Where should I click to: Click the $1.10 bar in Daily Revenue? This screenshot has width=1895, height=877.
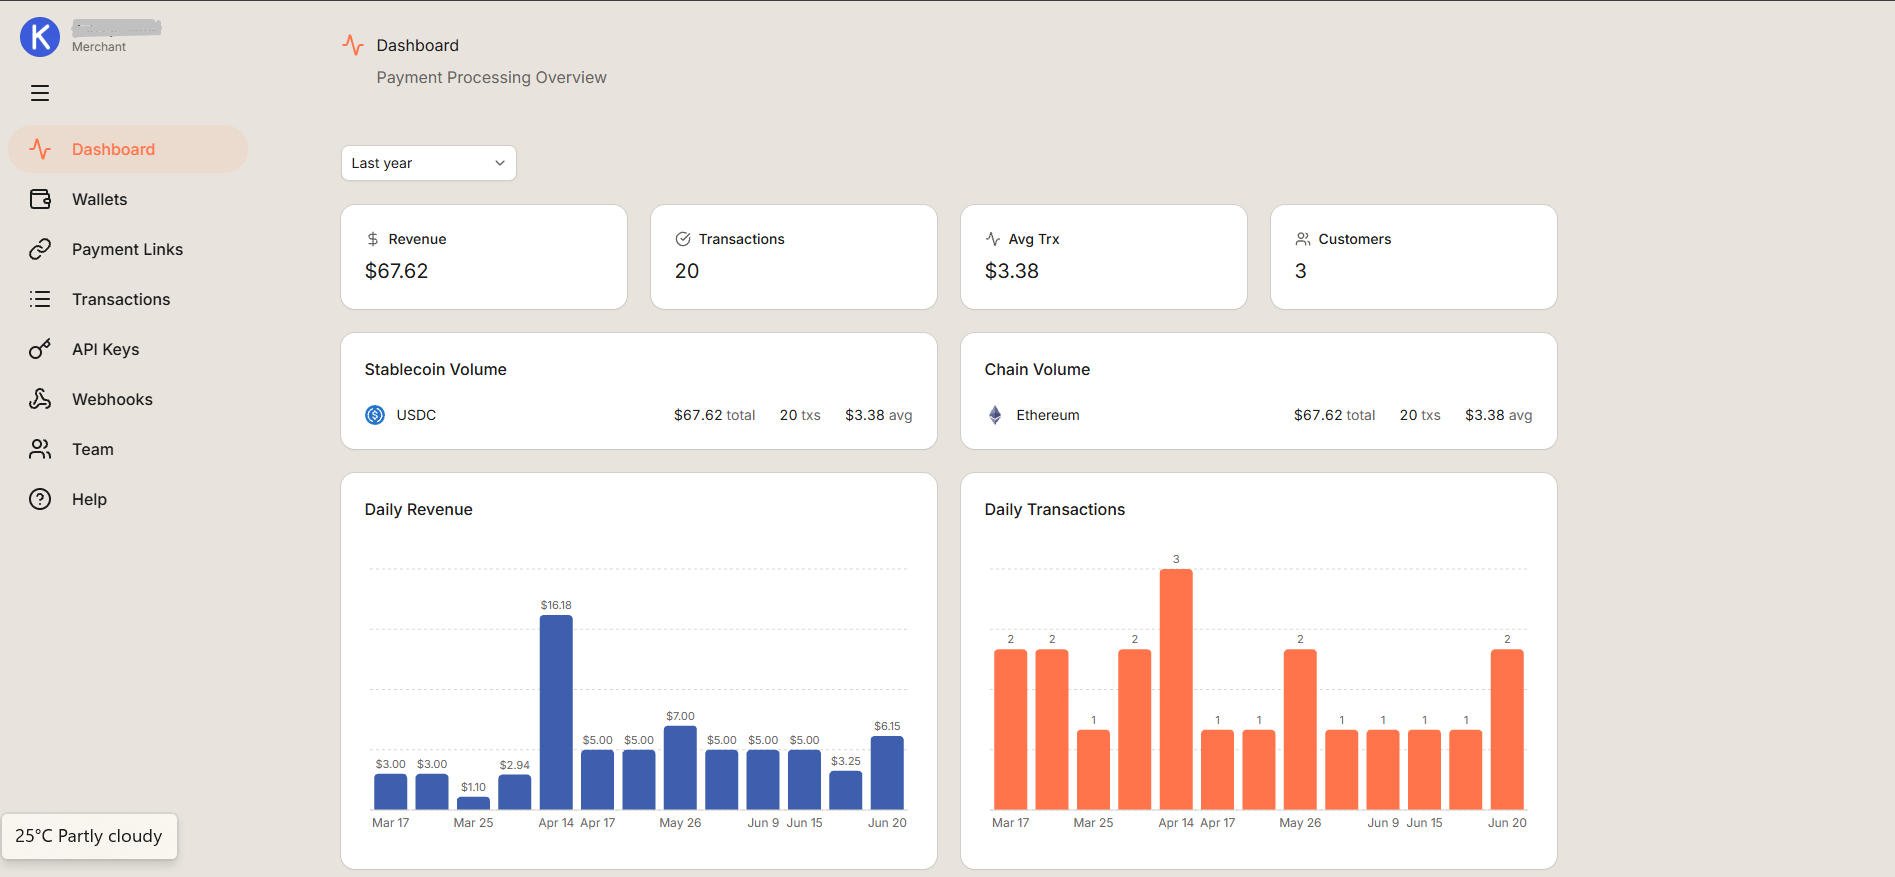473,803
